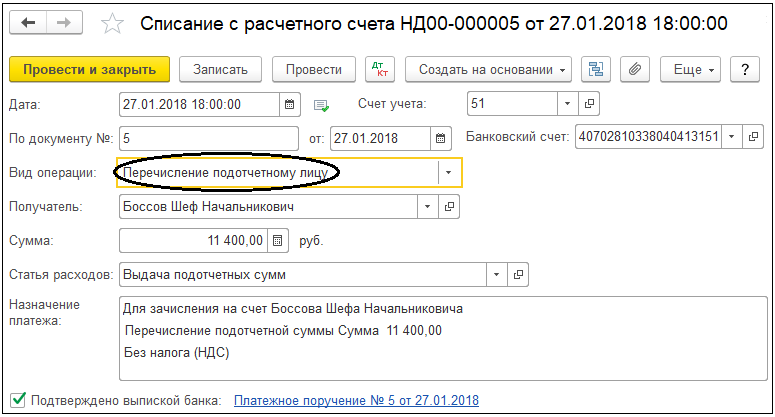Add document to favorites with star
The image size is (775, 417).
[x=112, y=24]
